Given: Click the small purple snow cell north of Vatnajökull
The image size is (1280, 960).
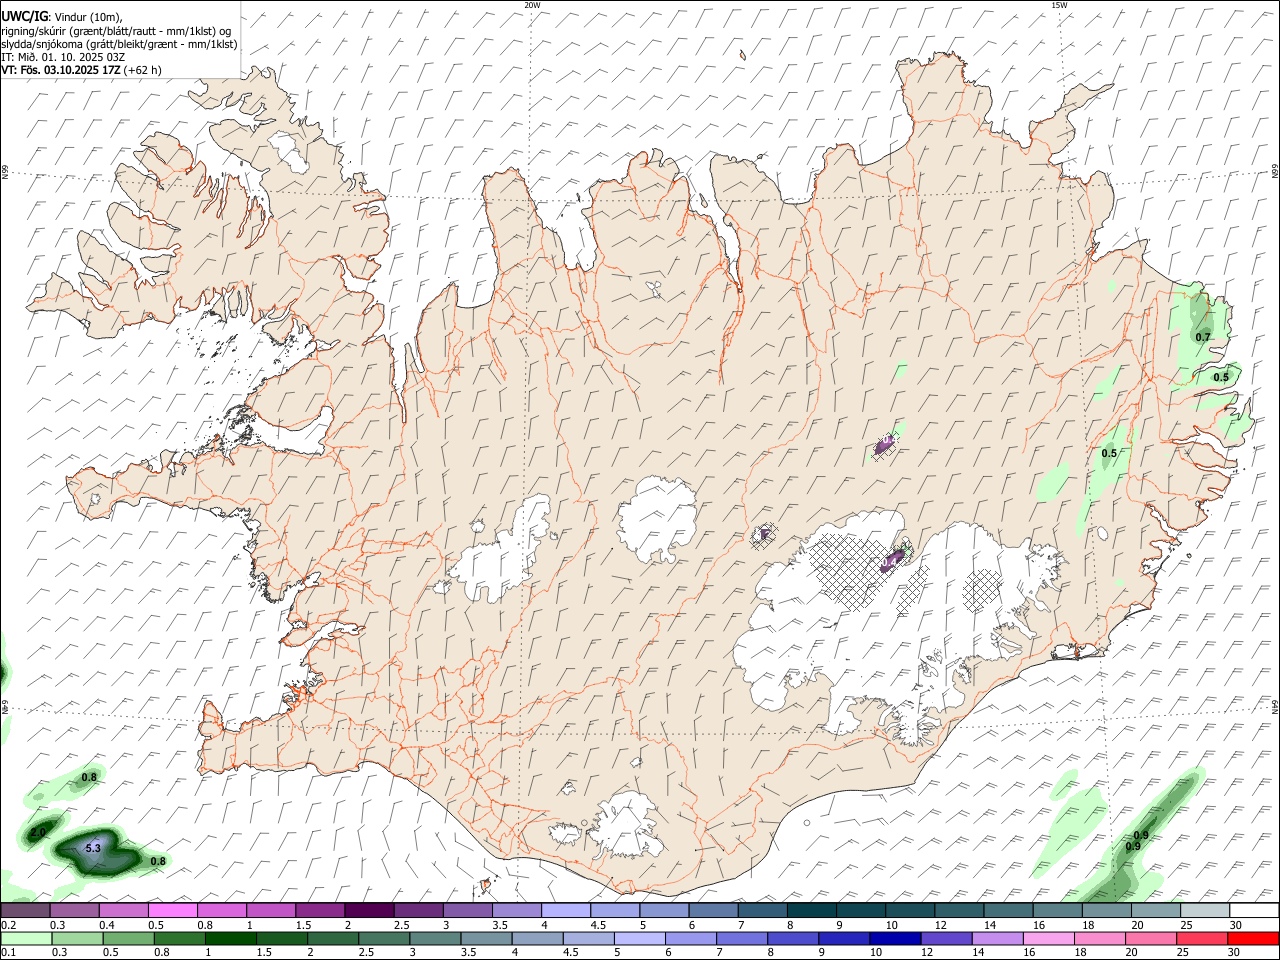Looking at the screenshot, I should (885, 443).
